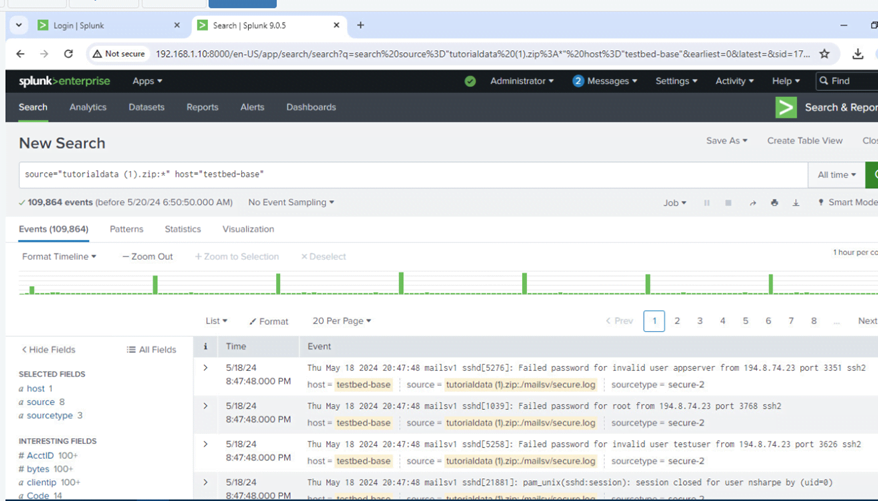Open Format Timeline dropdown
The height and width of the screenshot is (501, 878).
[x=59, y=256]
